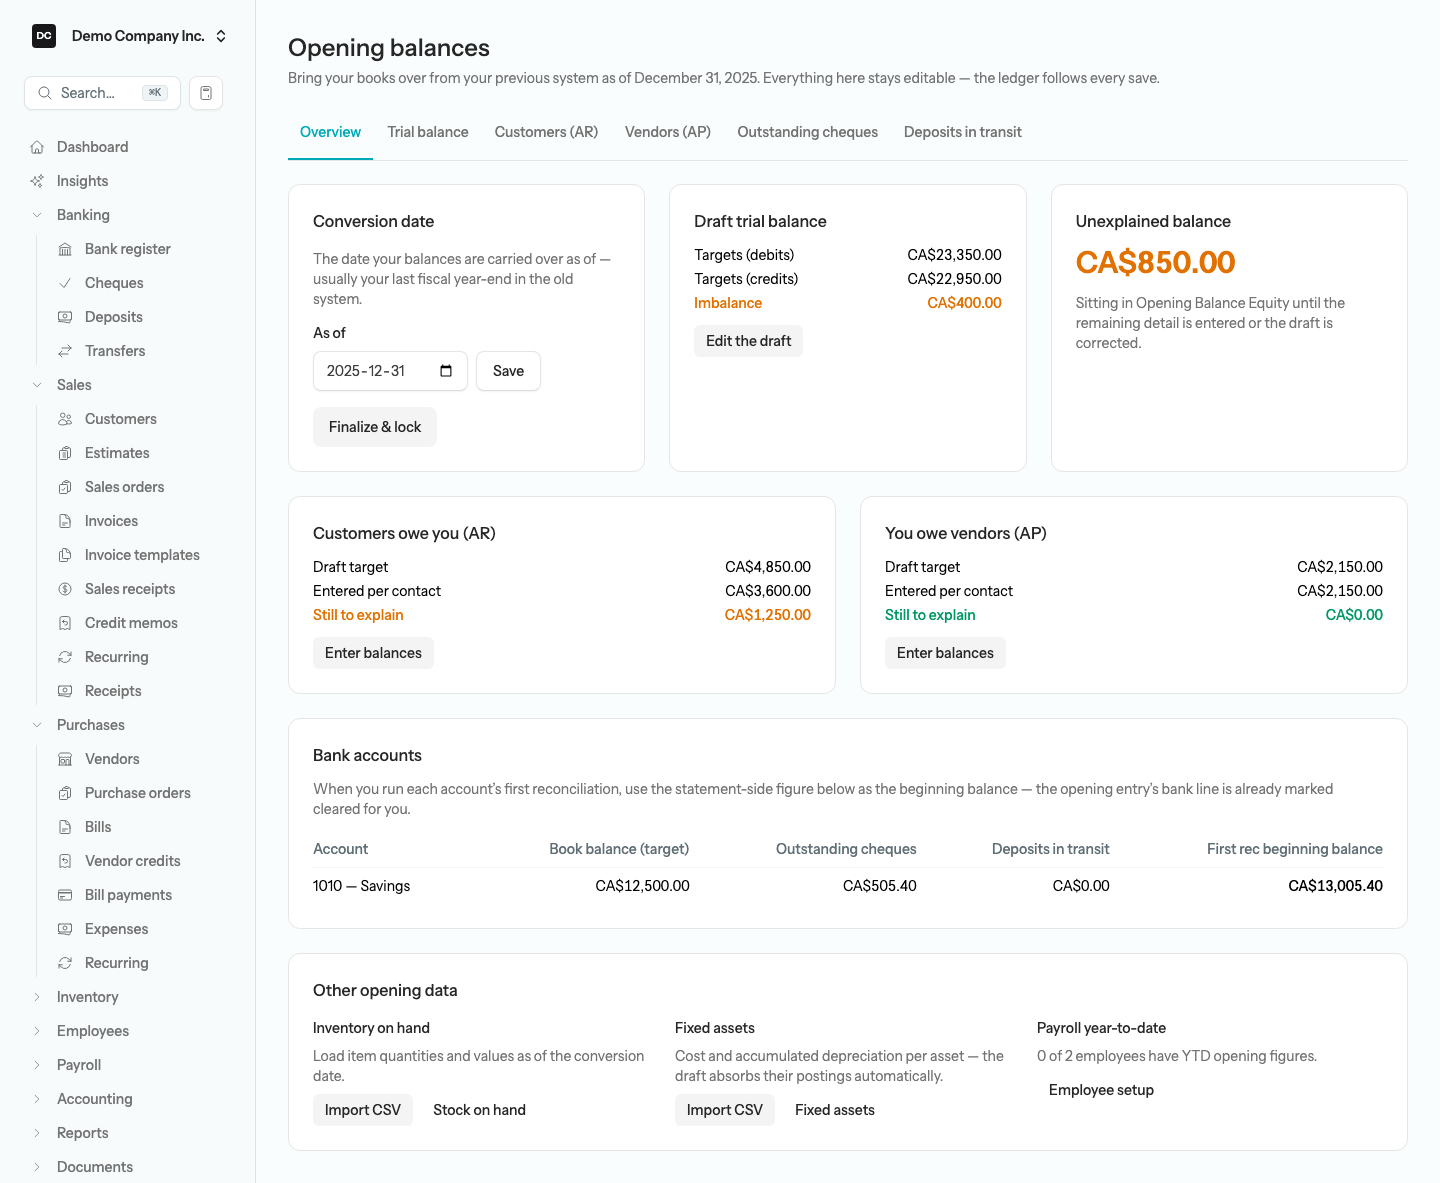1440x1183 pixels.
Task: Collapse the Purchases section
Action: pyautogui.click(x=37, y=725)
